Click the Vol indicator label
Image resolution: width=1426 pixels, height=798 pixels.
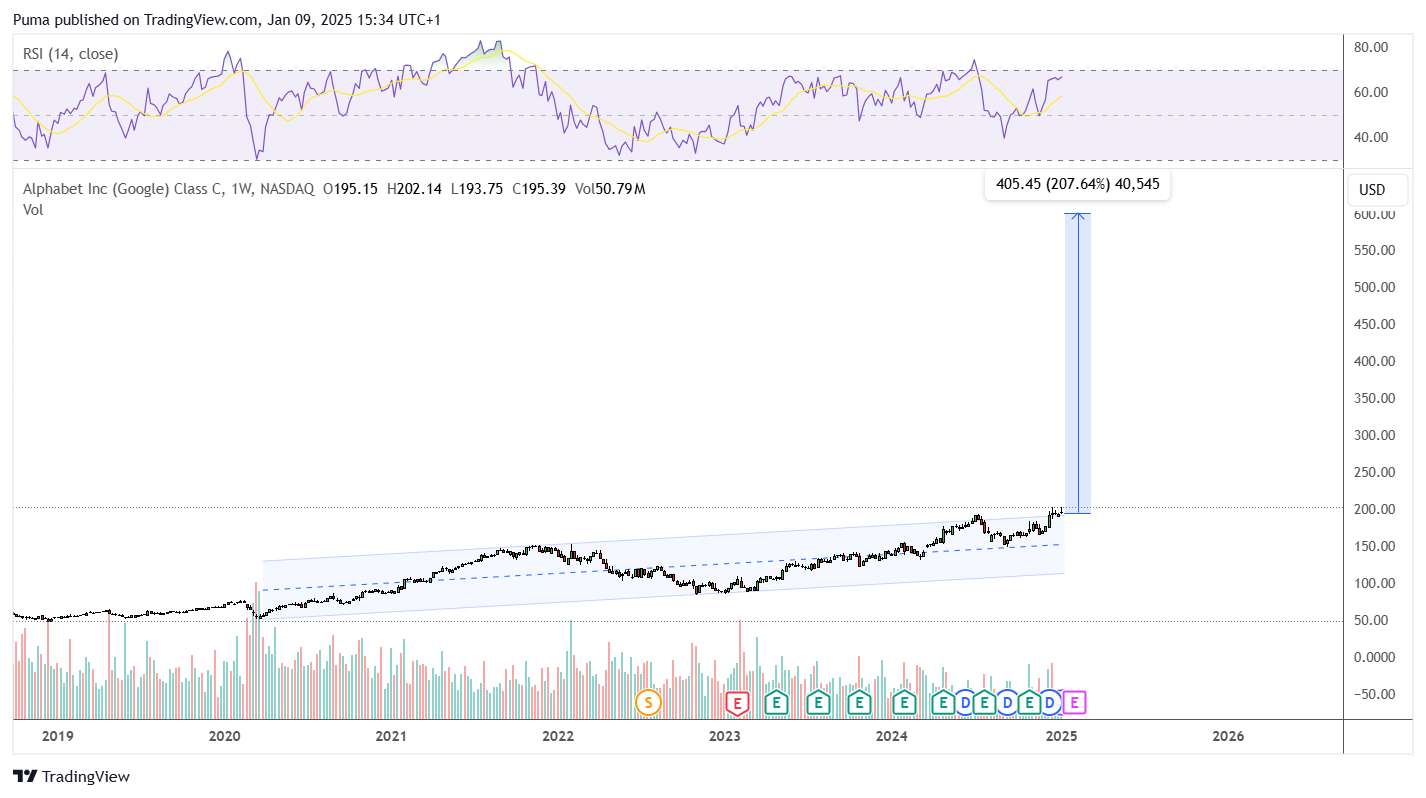(33, 209)
